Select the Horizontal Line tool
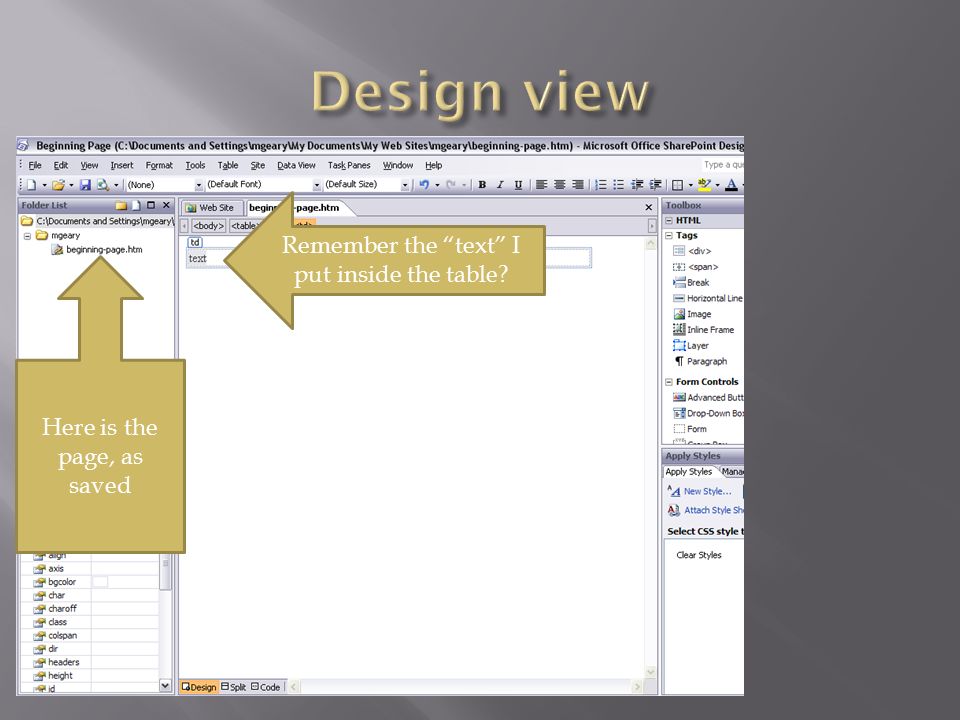This screenshot has height=720, width=960. (x=708, y=298)
